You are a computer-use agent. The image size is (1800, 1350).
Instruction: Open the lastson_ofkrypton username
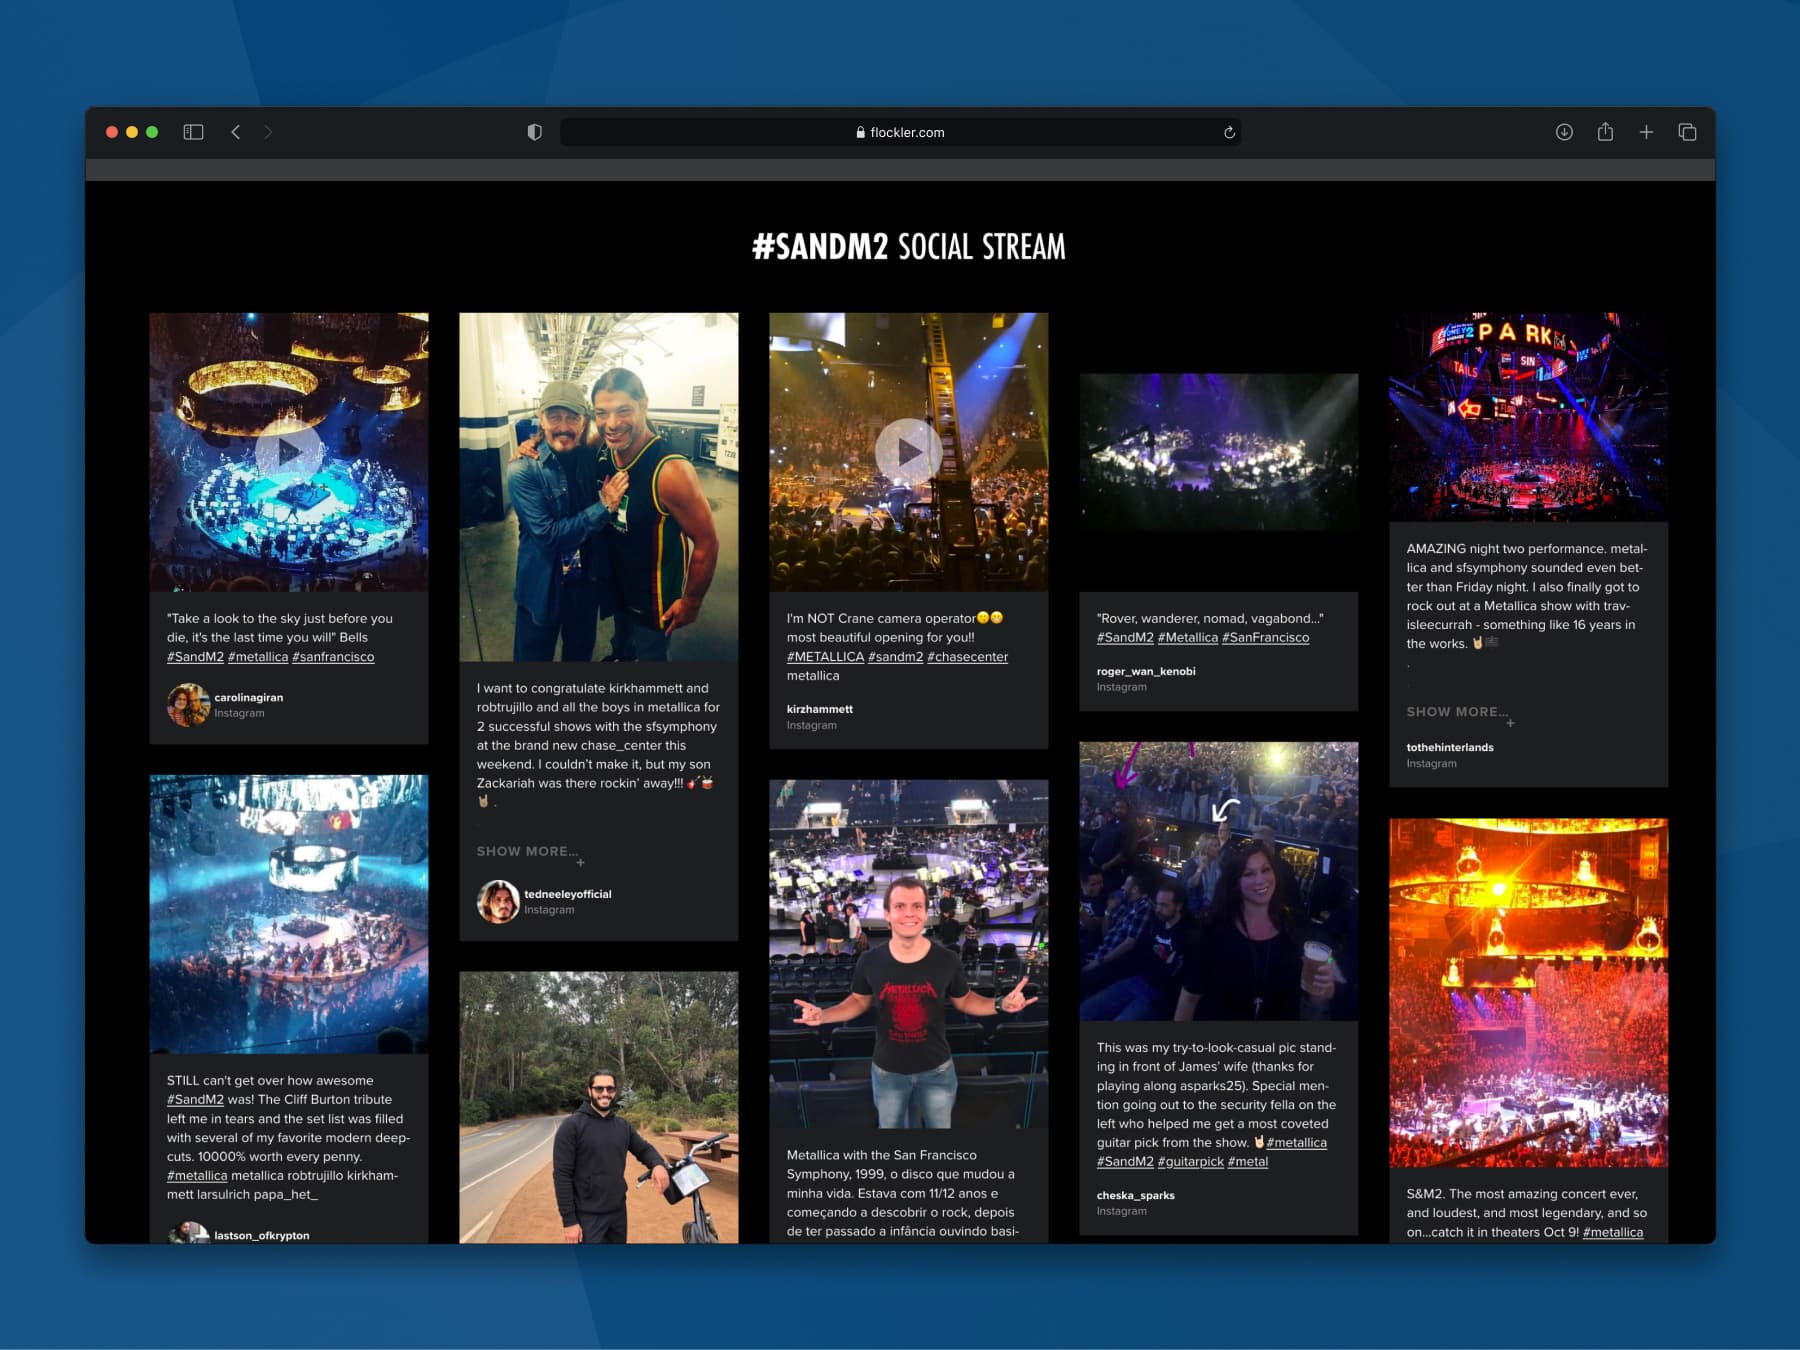(x=261, y=1235)
